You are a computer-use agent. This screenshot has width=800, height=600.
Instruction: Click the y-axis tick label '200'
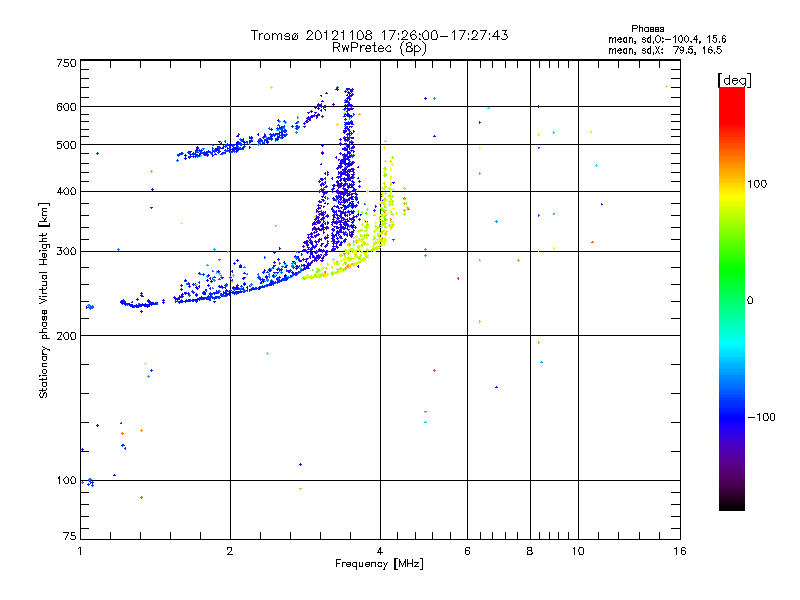tap(66, 336)
